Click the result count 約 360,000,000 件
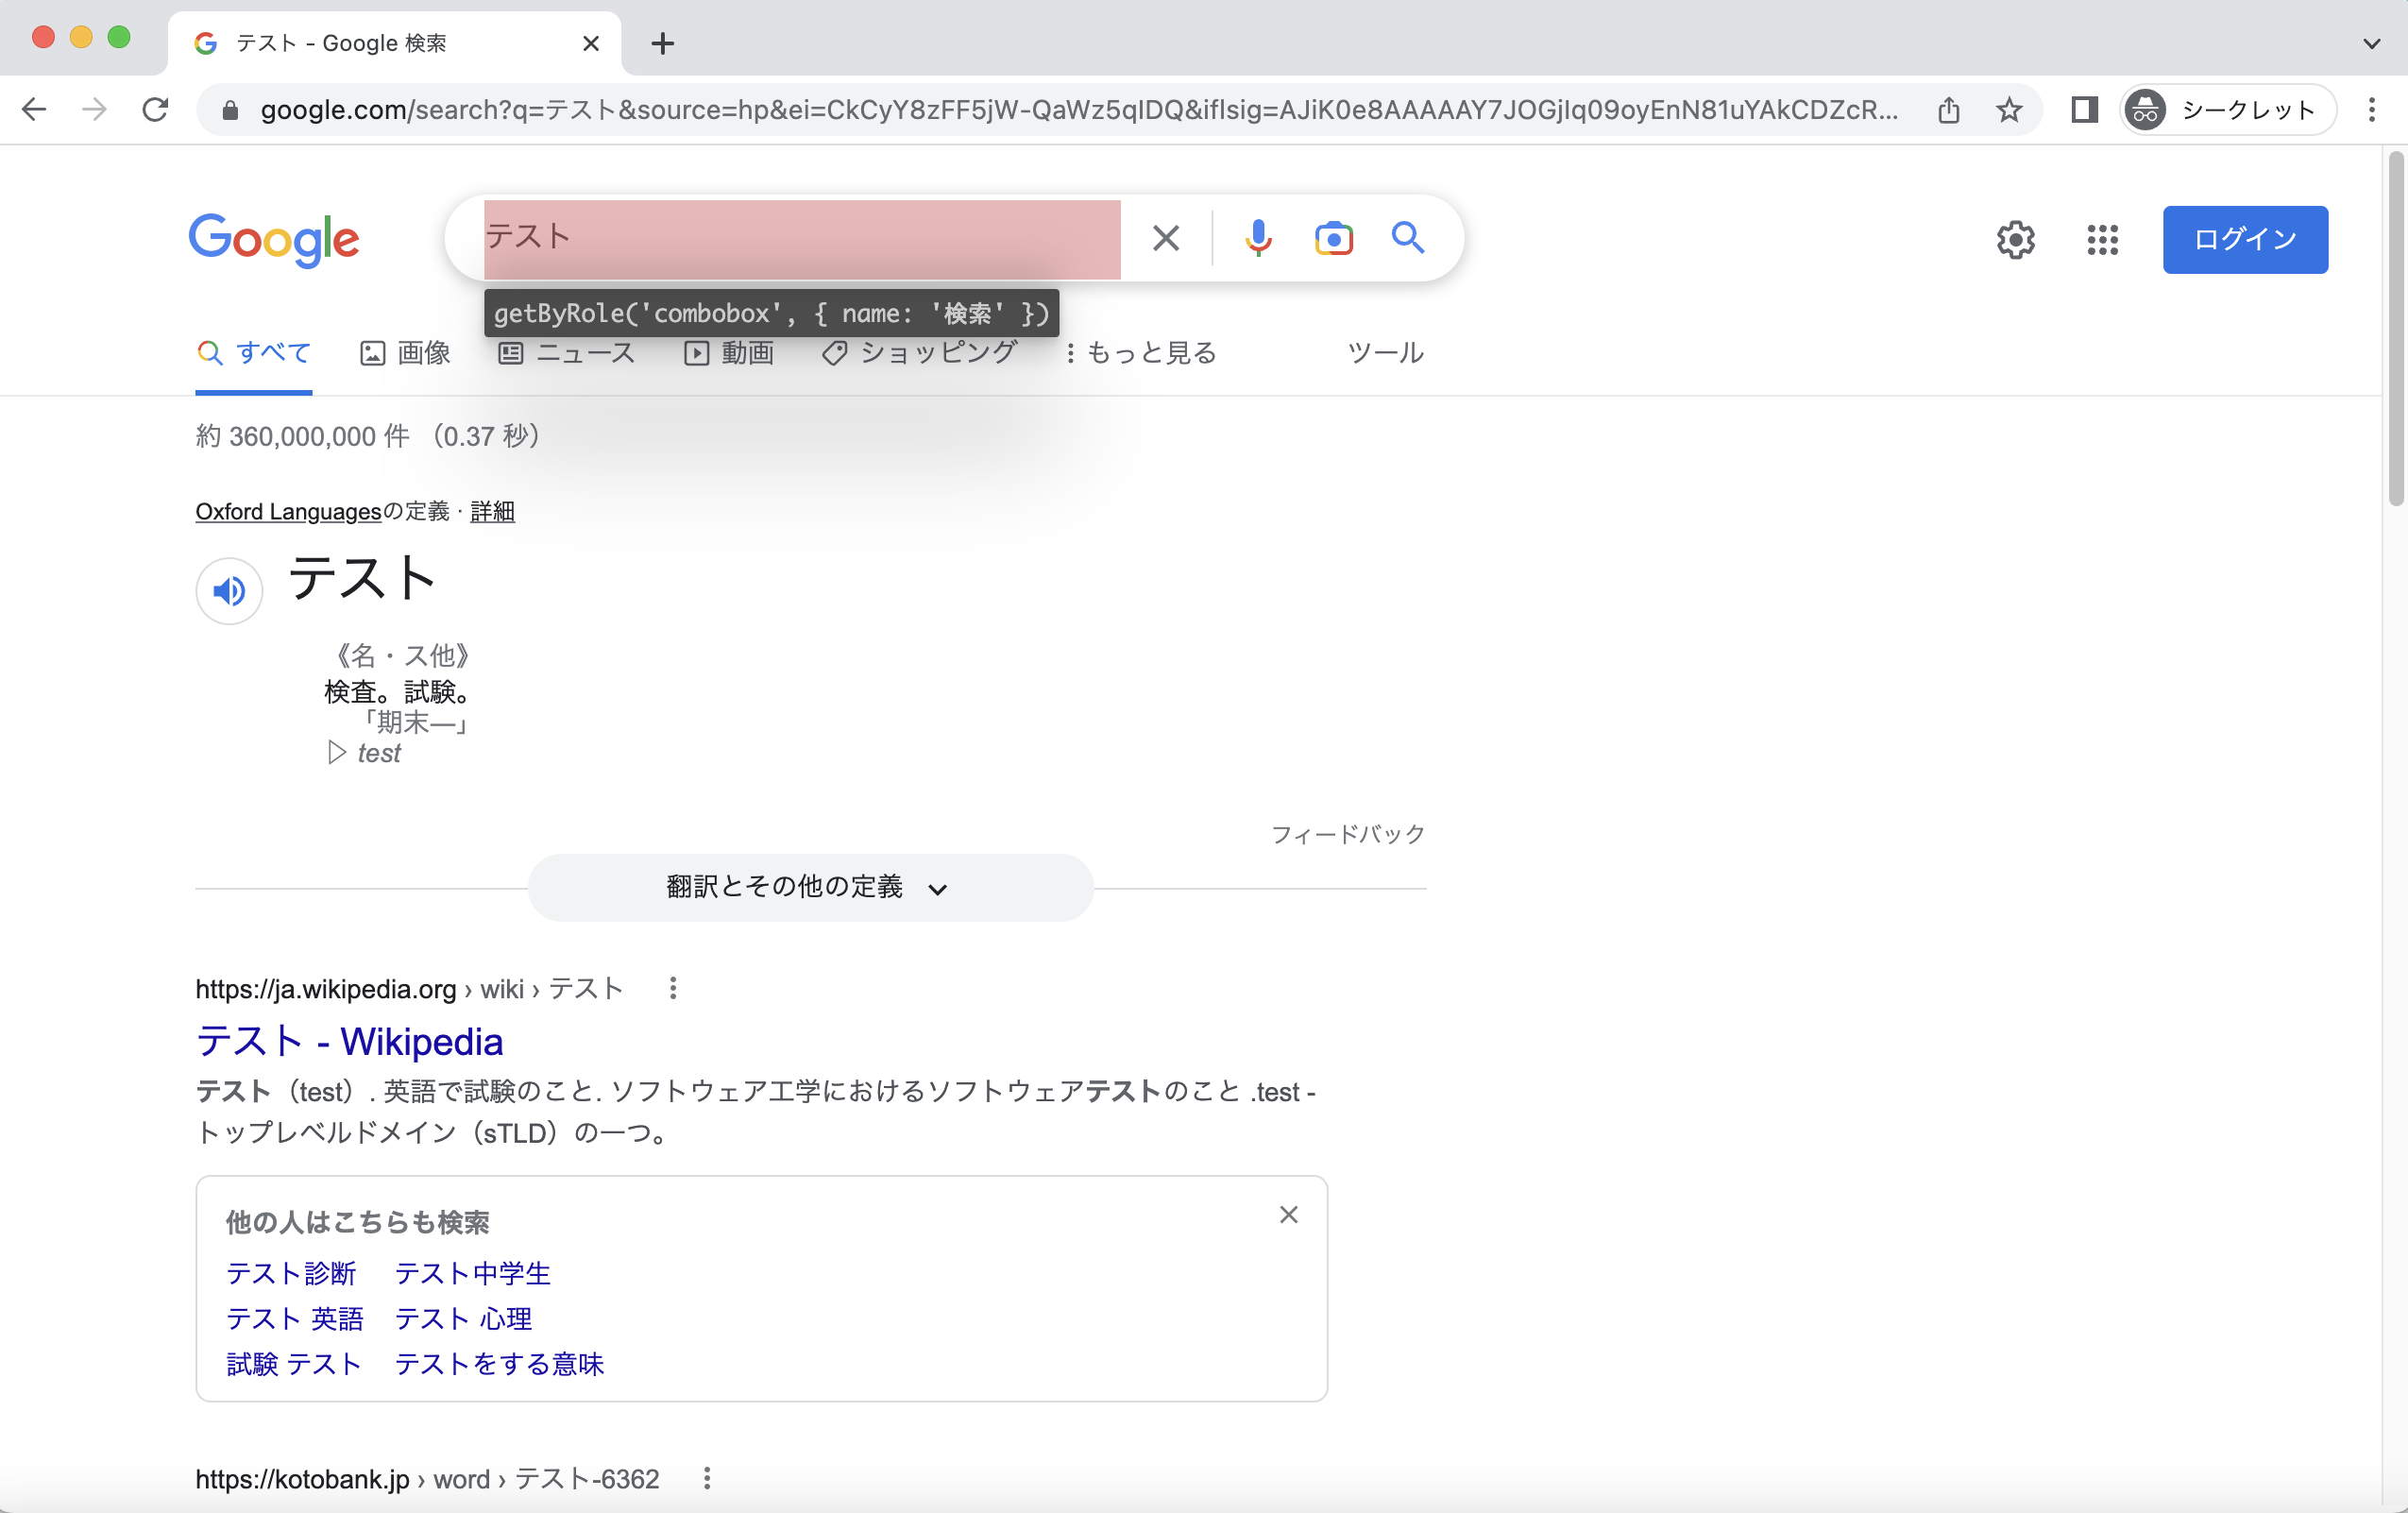2408x1513 pixels. pyautogui.click(x=303, y=437)
